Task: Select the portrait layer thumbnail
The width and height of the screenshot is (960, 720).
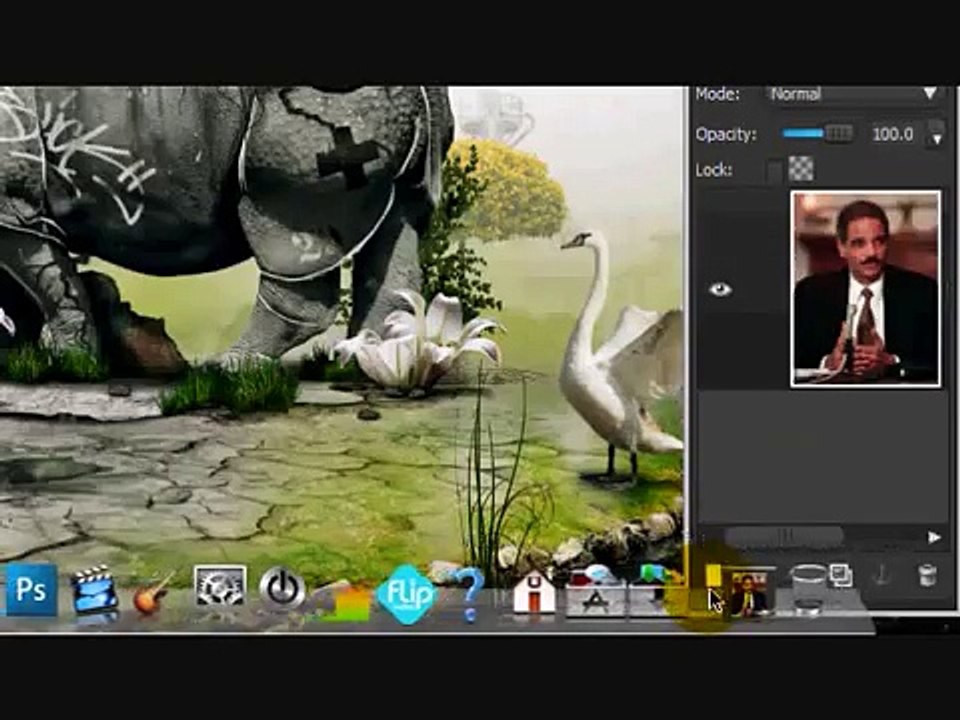Action: click(x=866, y=289)
